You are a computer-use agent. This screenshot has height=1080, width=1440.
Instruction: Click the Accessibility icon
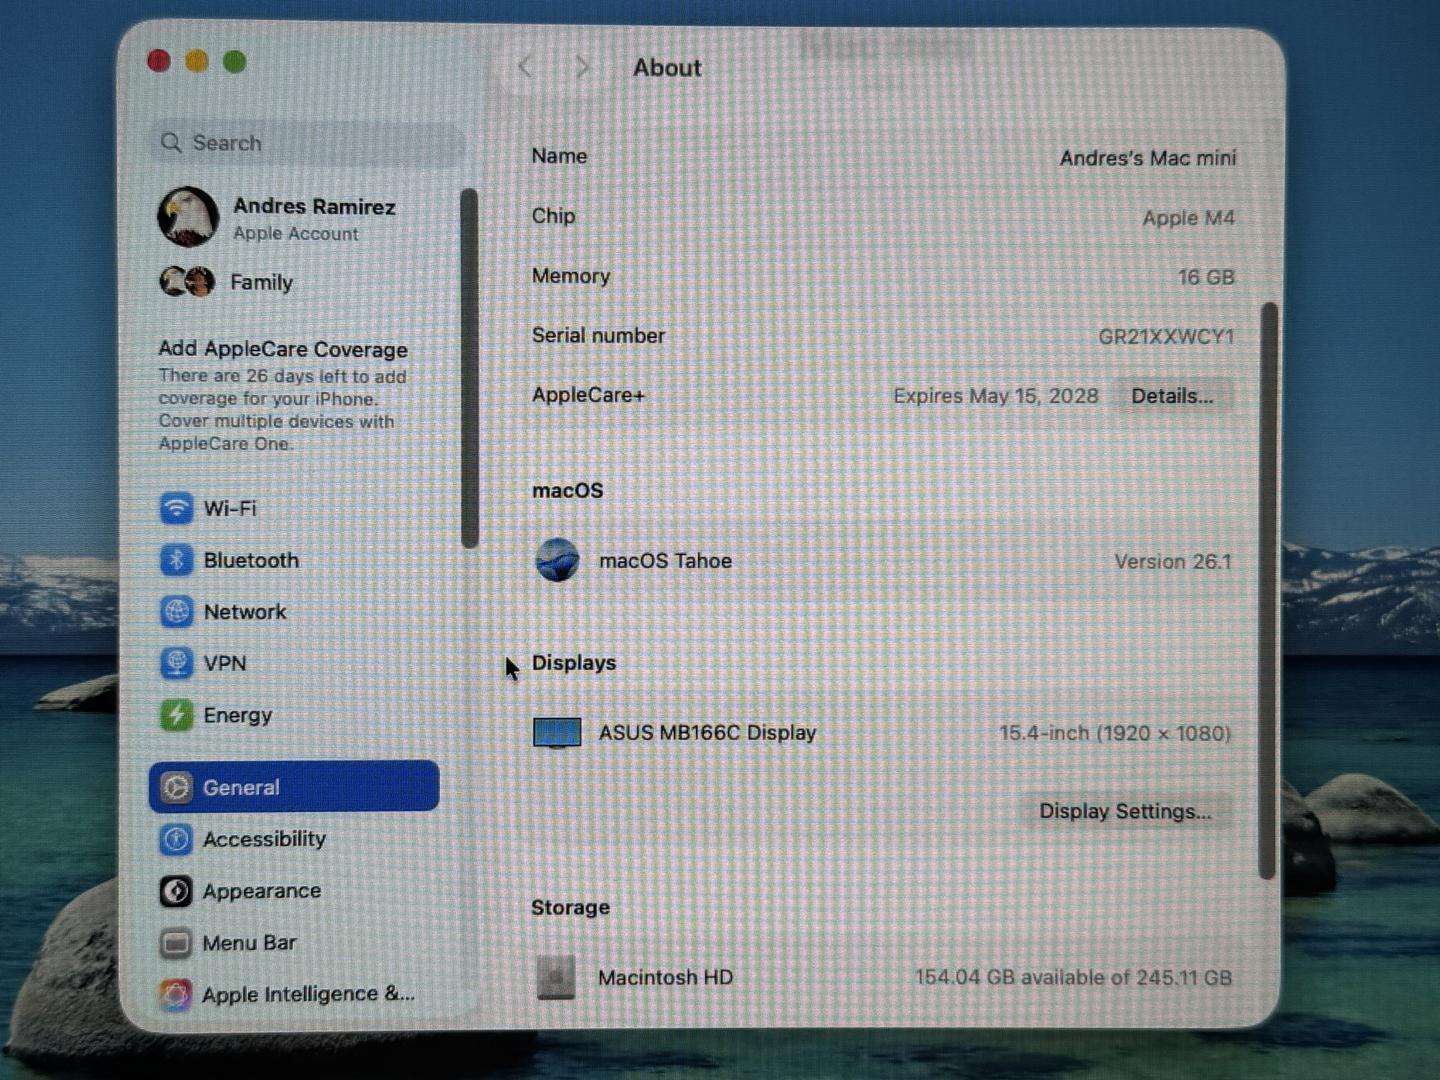pos(176,839)
